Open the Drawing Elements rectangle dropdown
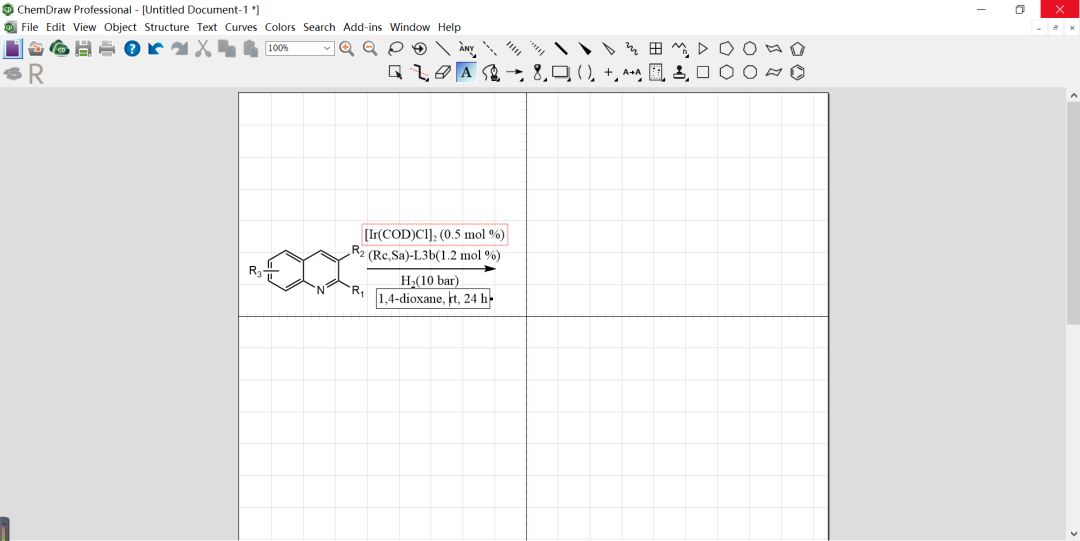Image resolution: width=1080 pixels, height=541 pixels. [561, 72]
